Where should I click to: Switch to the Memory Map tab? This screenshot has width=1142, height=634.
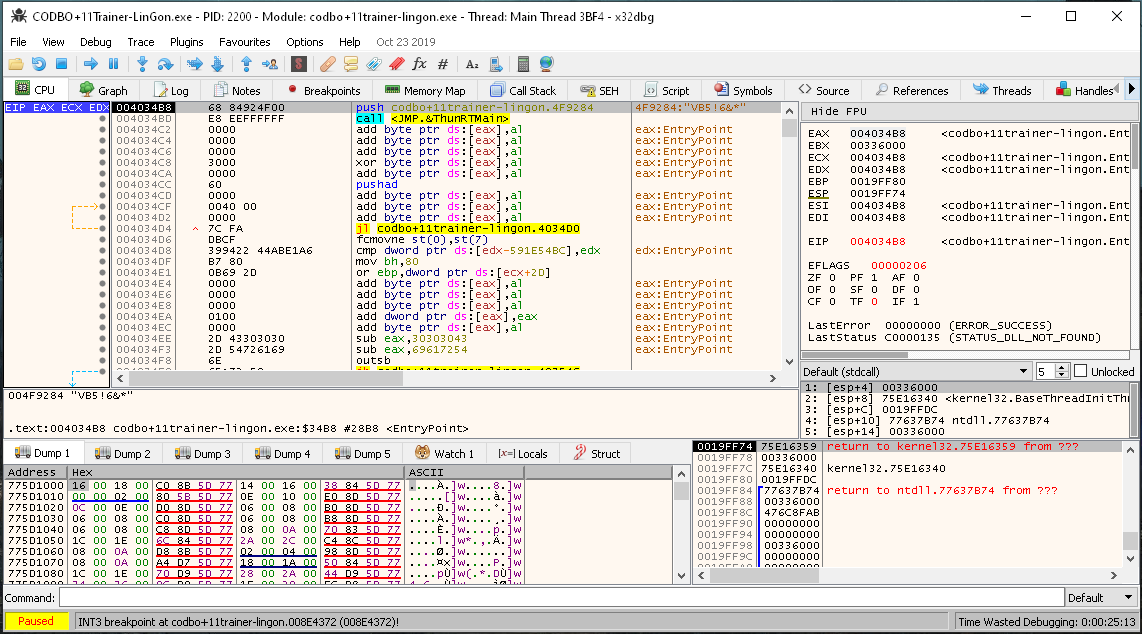pyautogui.click(x=425, y=90)
